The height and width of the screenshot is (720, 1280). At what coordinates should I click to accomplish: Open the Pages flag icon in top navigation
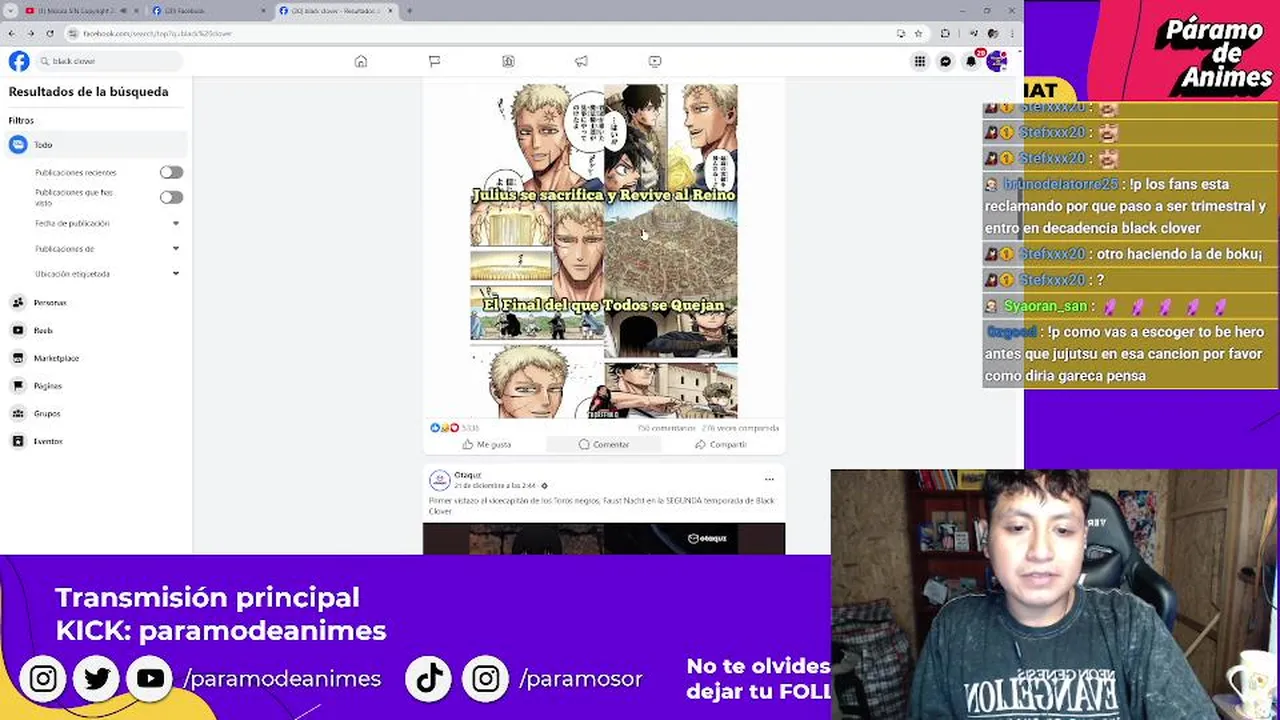tap(434, 61)
